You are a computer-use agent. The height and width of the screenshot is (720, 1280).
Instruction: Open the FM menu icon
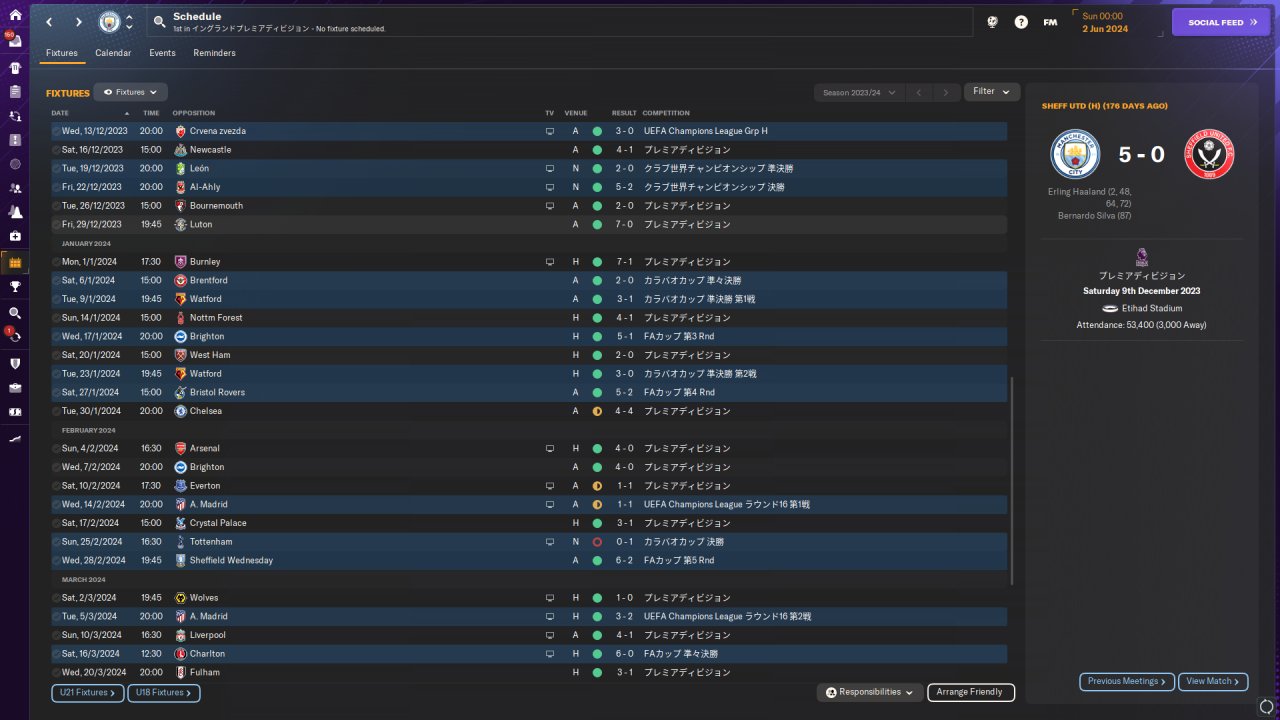click(1050, 22)
